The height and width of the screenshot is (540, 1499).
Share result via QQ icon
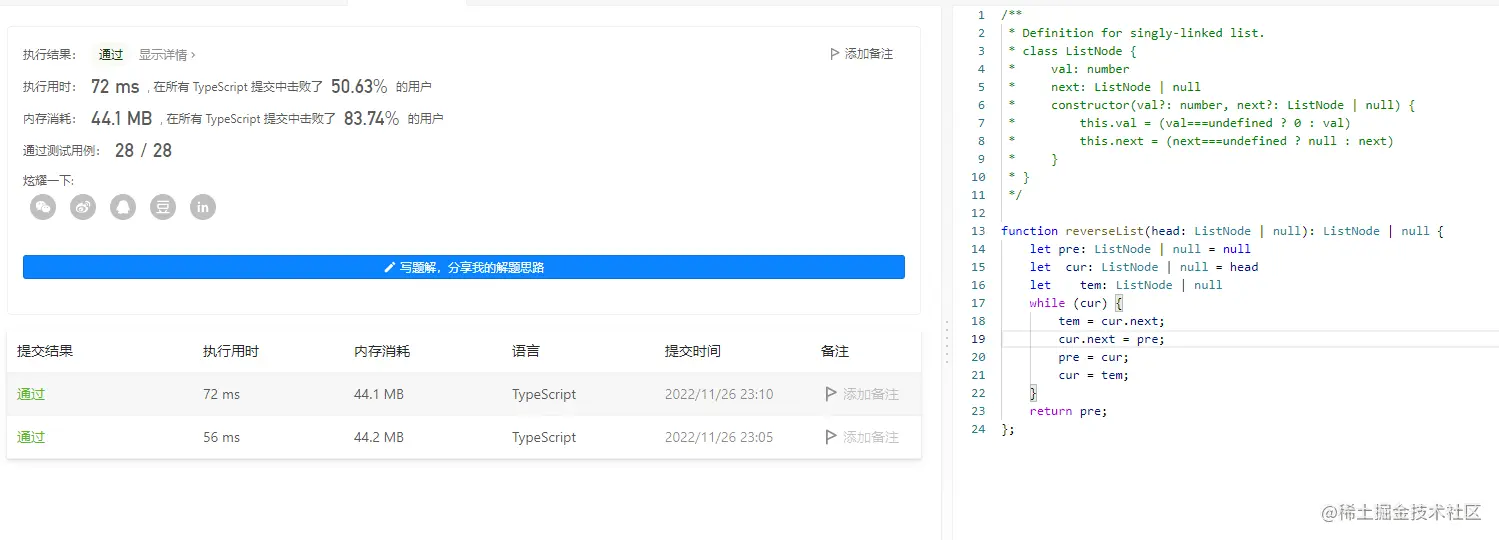pos(123,207)
